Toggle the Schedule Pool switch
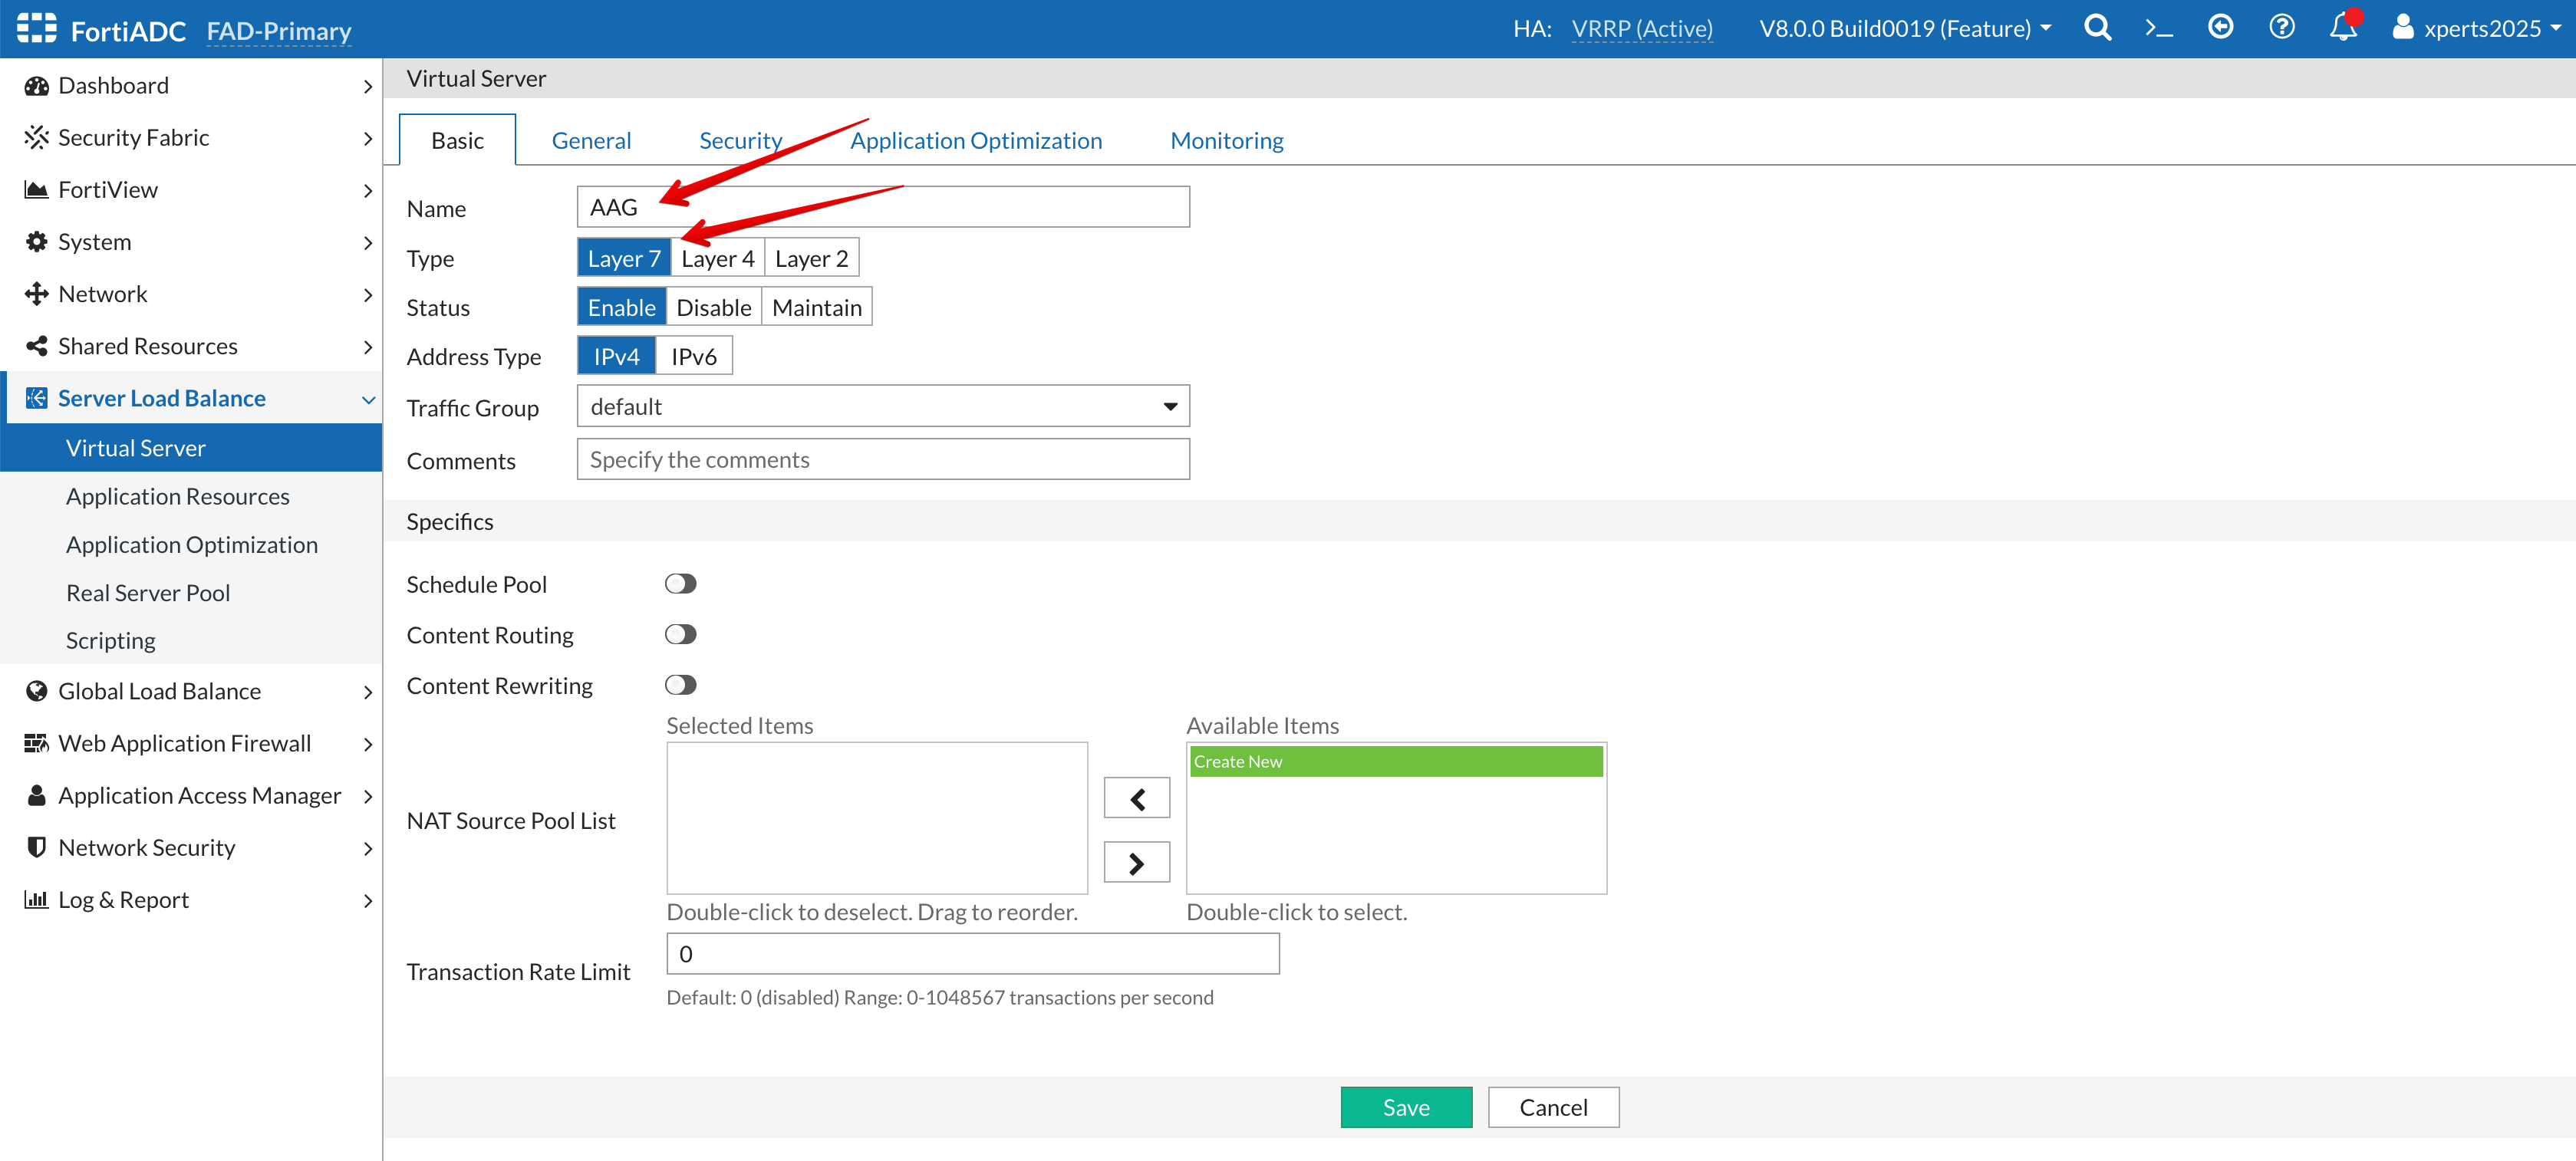The width and height of the screenshot is (2576, 1161). 680,584
